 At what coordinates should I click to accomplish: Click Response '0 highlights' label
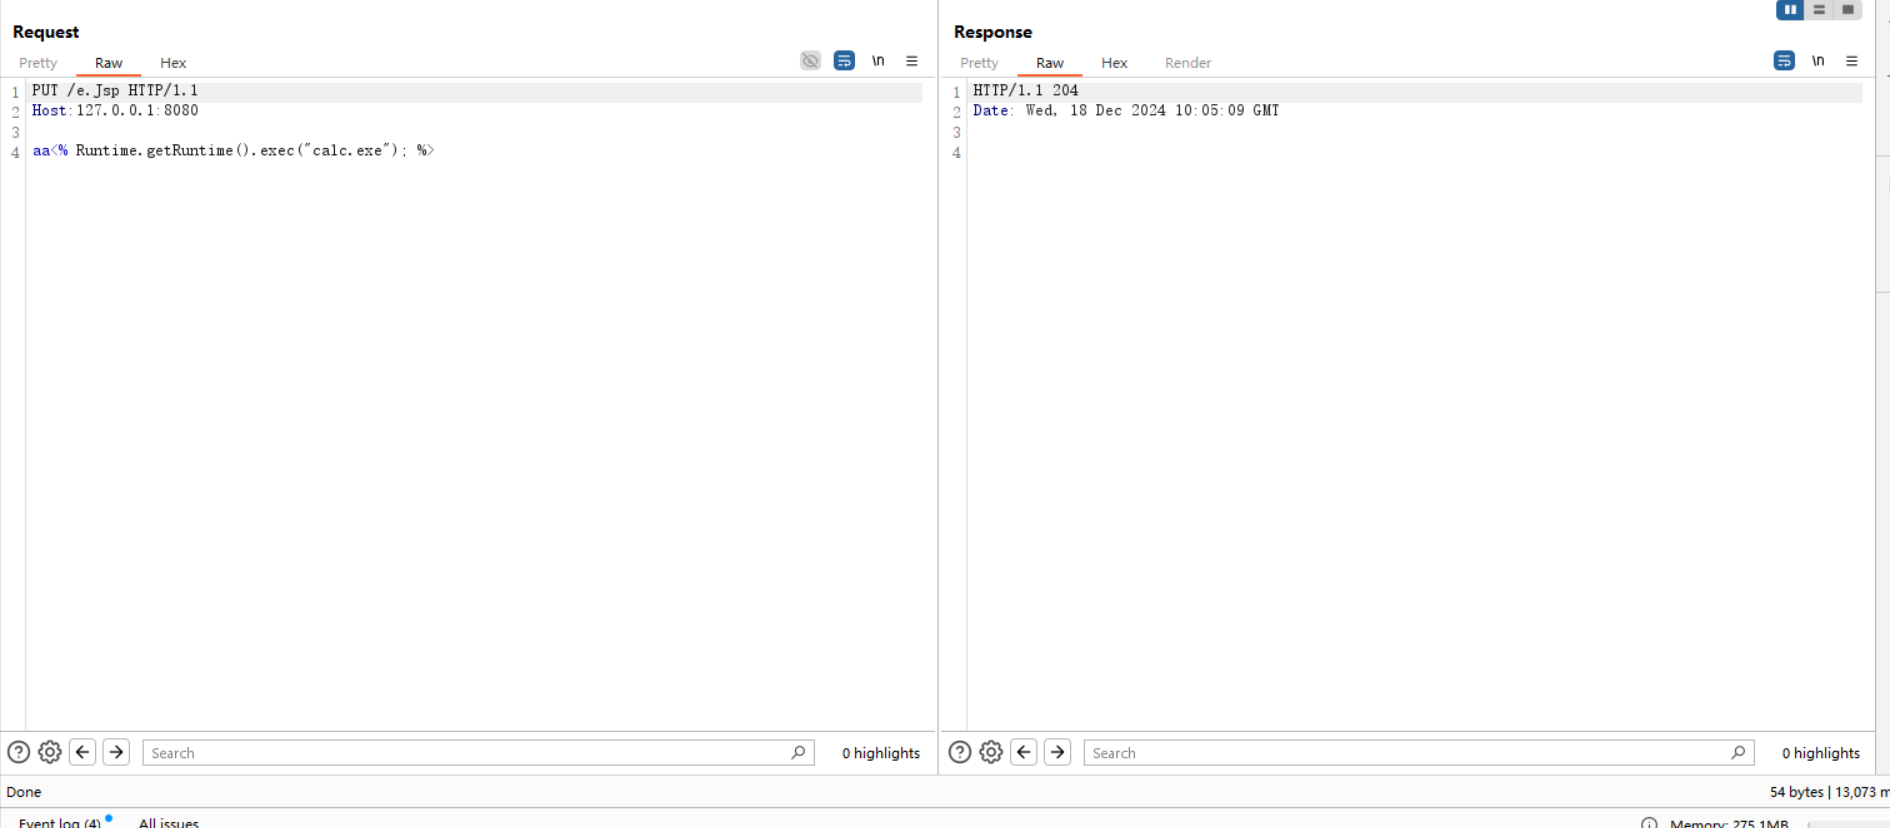coord(1821,753)
